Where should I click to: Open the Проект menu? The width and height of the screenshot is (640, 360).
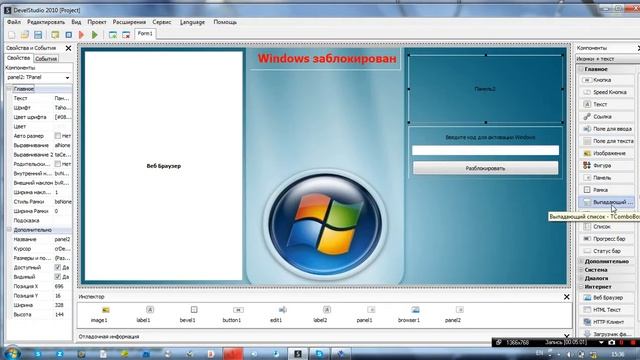97,22
